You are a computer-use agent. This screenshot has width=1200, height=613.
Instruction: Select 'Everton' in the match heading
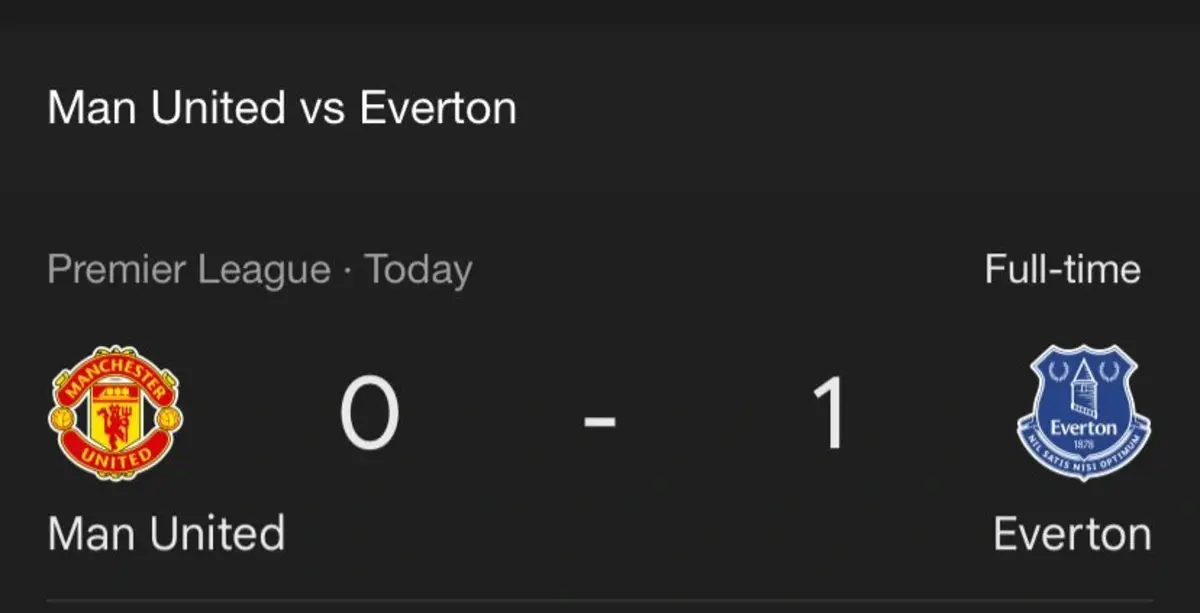(438, 107)
